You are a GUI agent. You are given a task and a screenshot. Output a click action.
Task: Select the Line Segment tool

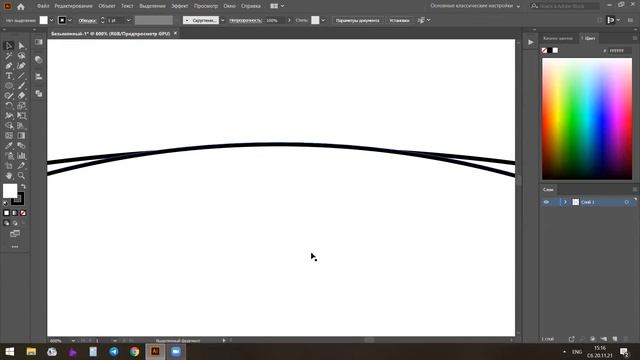21,76
